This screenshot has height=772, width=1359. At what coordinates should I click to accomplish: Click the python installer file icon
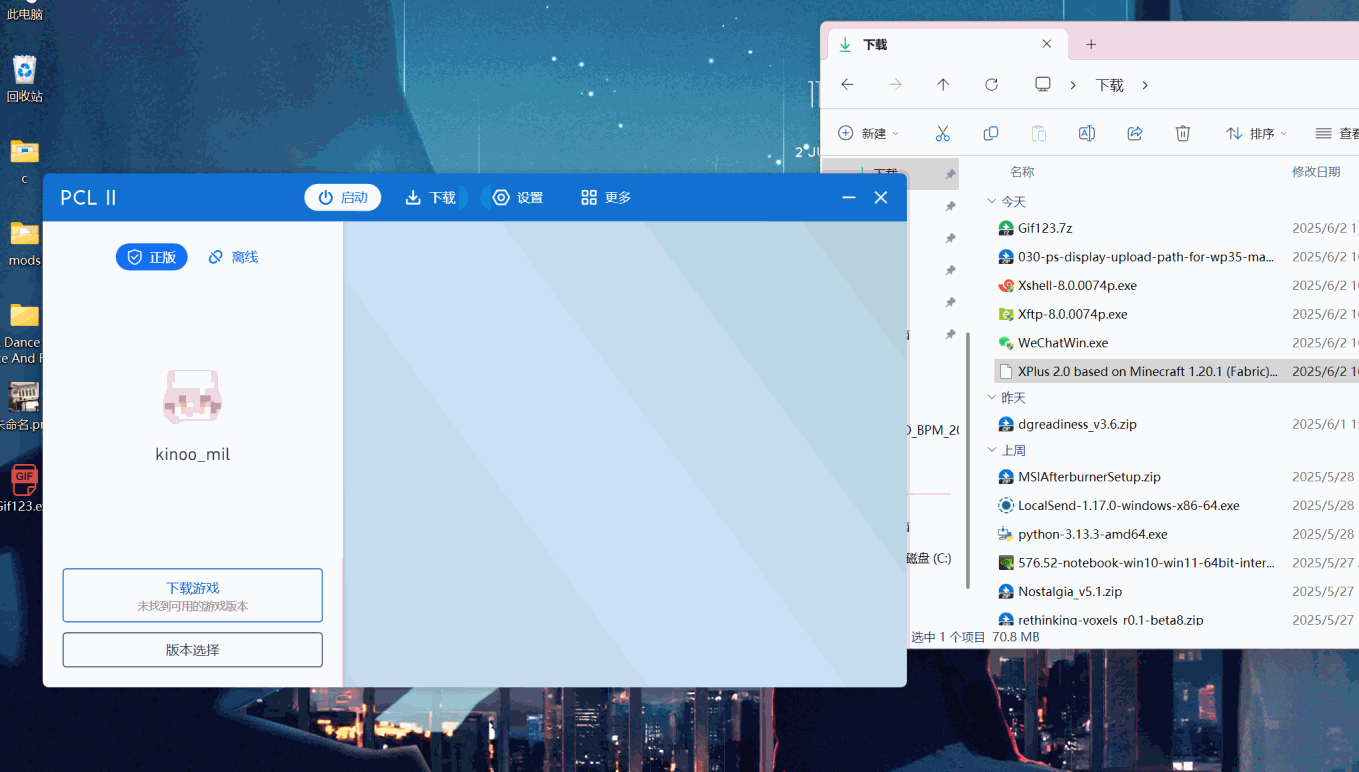1006,534
